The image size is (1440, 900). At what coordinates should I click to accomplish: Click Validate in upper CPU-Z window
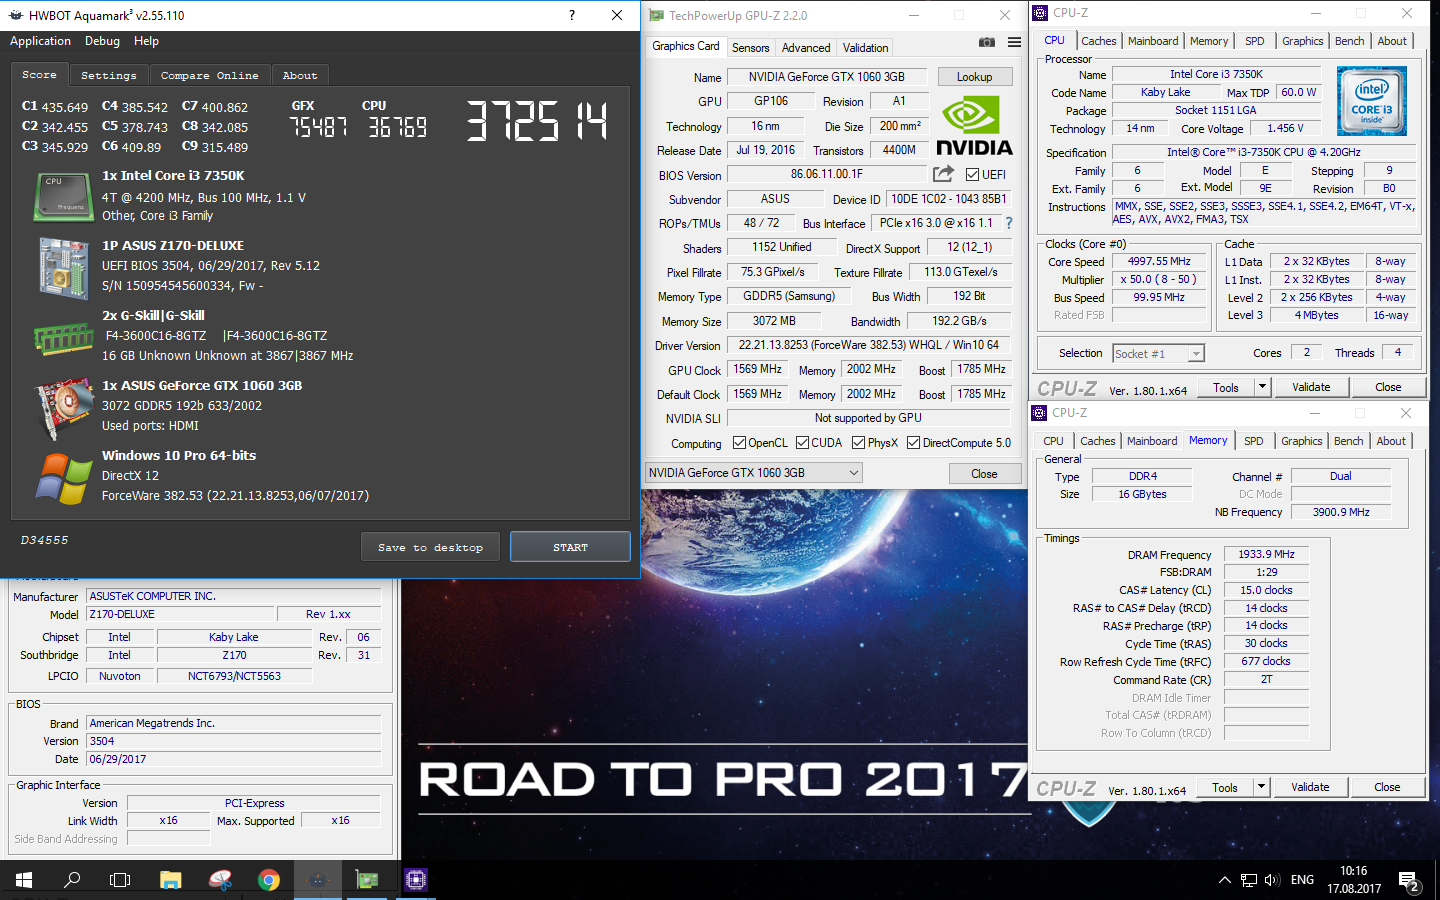coord(1311,387)
